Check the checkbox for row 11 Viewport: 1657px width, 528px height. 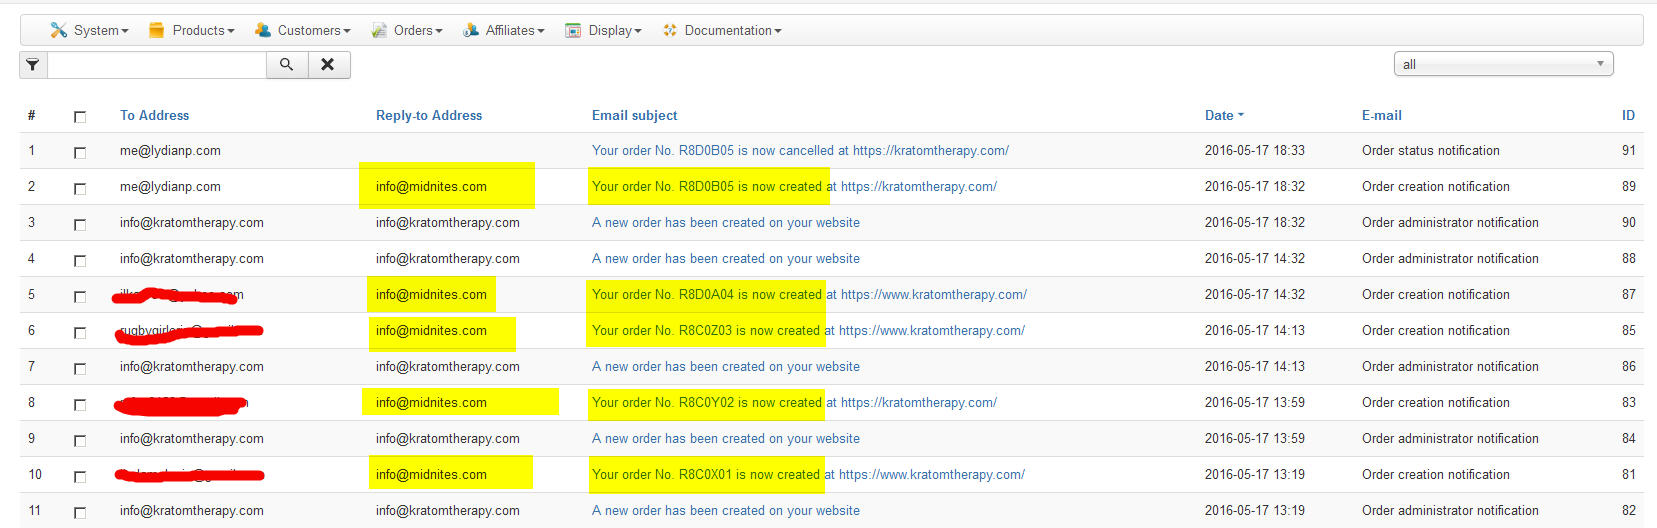pos(80,513)
